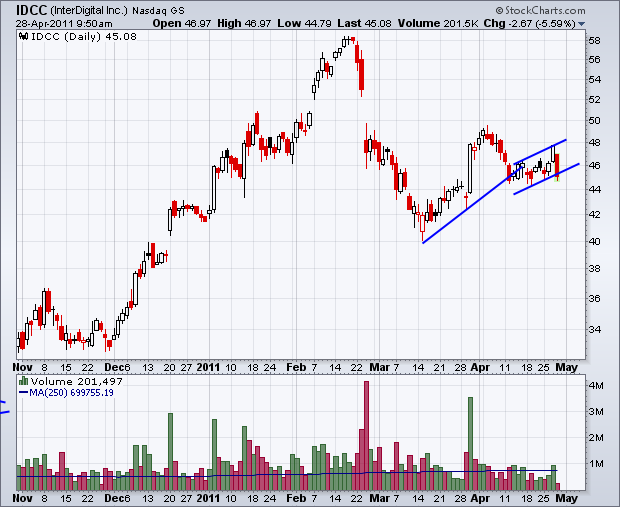Click the Low 44.79 value
Viewport: 620px width, 507px height.
[x=304, y=24]
